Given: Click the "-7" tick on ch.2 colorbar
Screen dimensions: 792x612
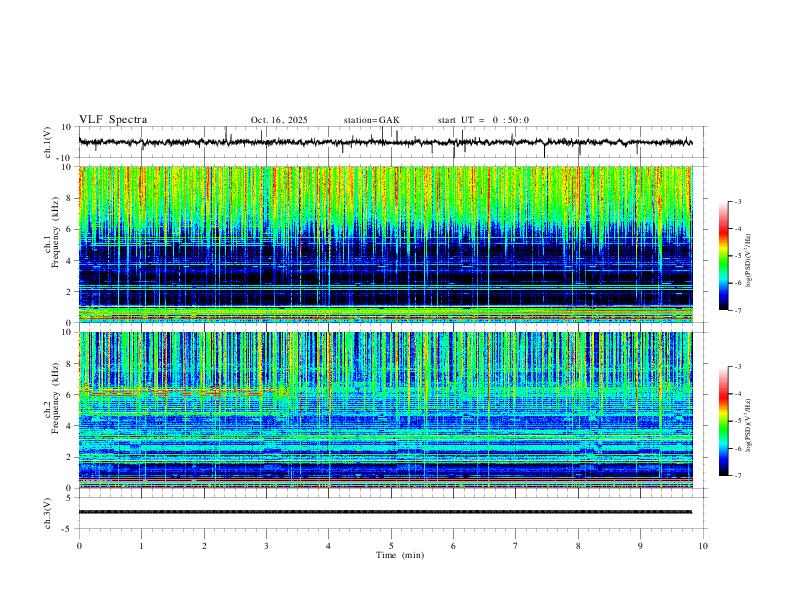Looking at the screenshot, I should [x=738, y=476].
